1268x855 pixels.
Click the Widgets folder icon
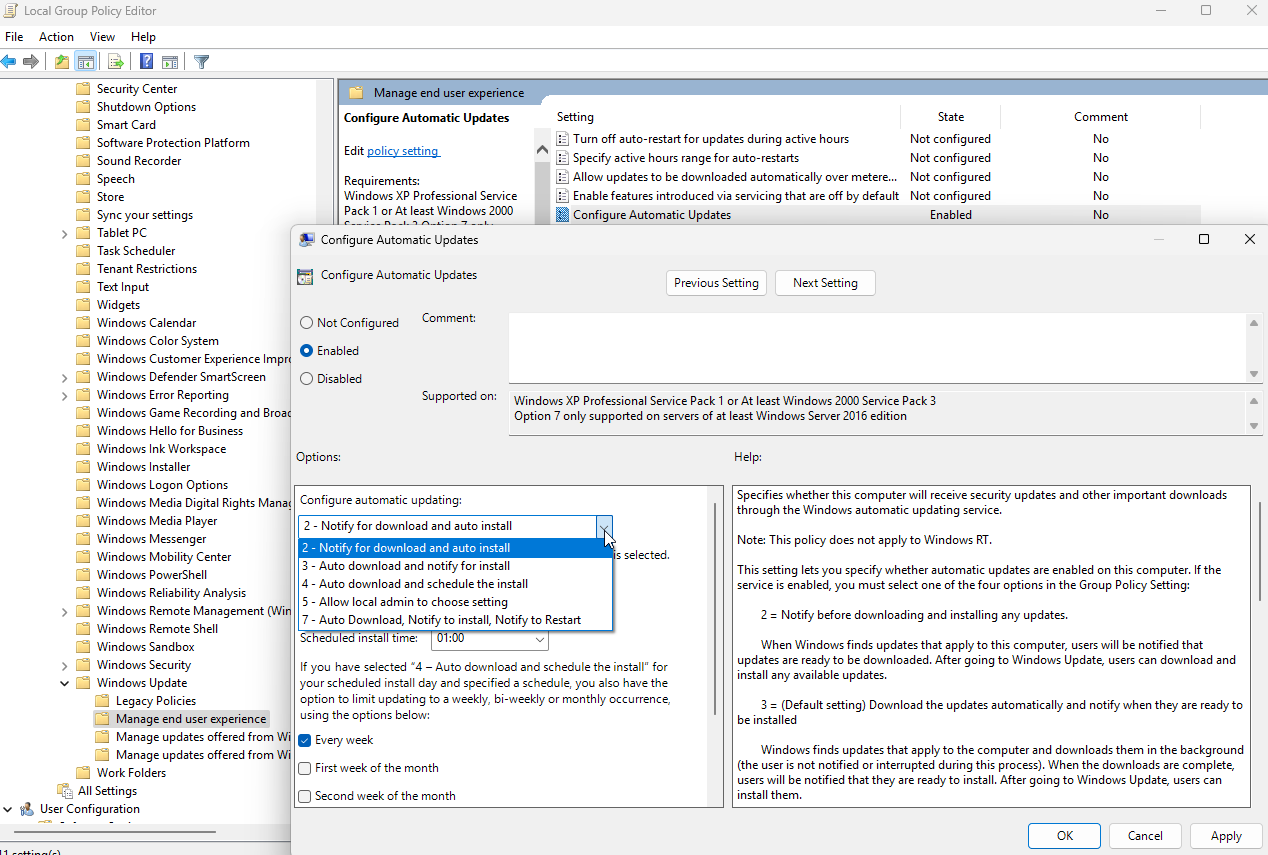coord(83,305)
